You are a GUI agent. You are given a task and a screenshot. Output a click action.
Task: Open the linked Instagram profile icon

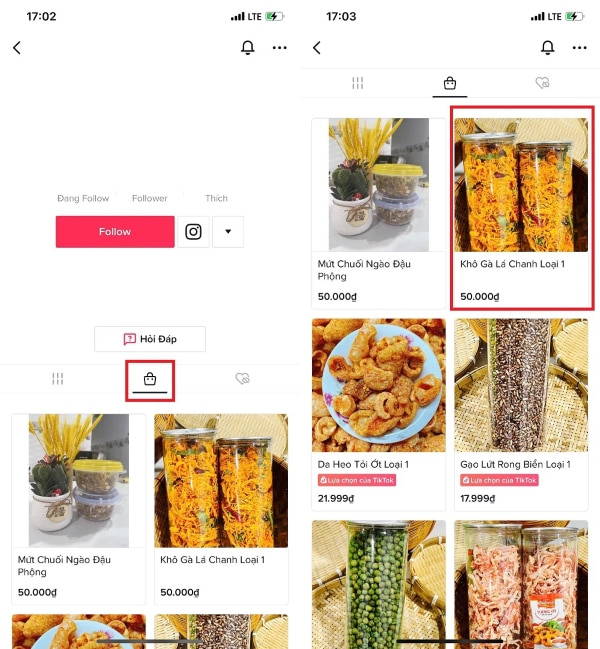[194, 232]
